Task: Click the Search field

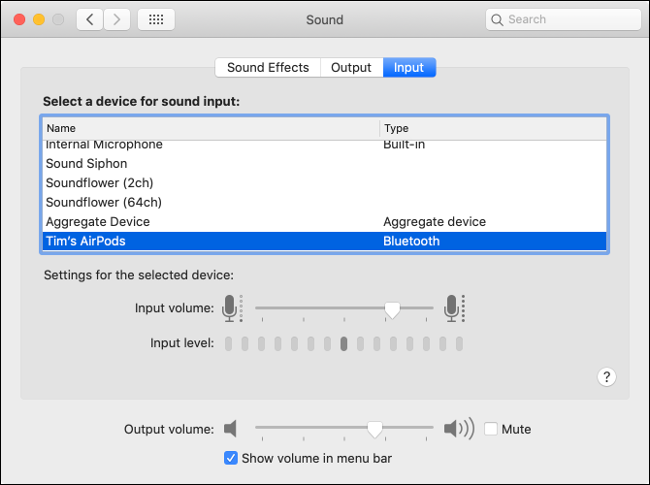Action: [563, 19]
